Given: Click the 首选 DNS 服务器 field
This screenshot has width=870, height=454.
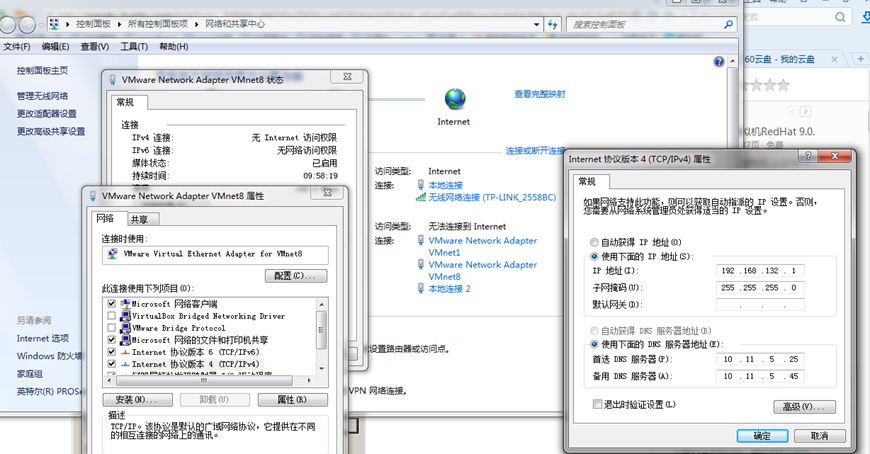Looking at the screenshot, I should tap(760, 359).
